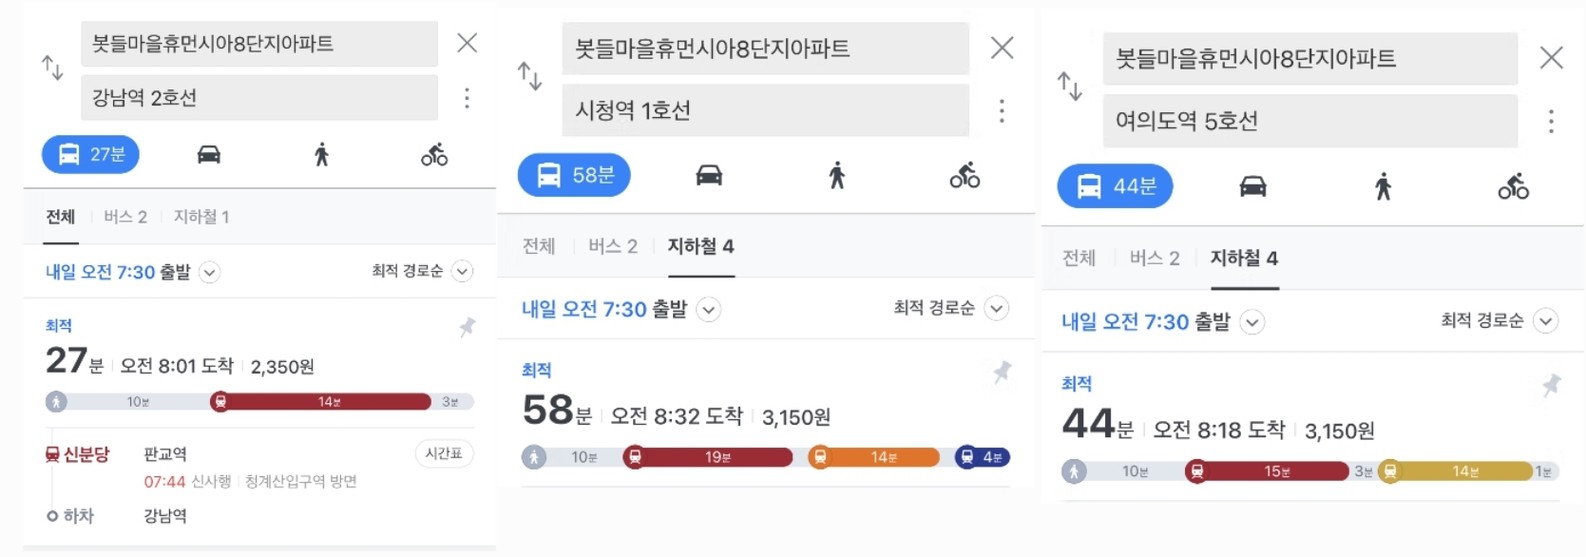Switch to the 지하철 1 tab
1586x557 pixels.
tap(201, 216)
